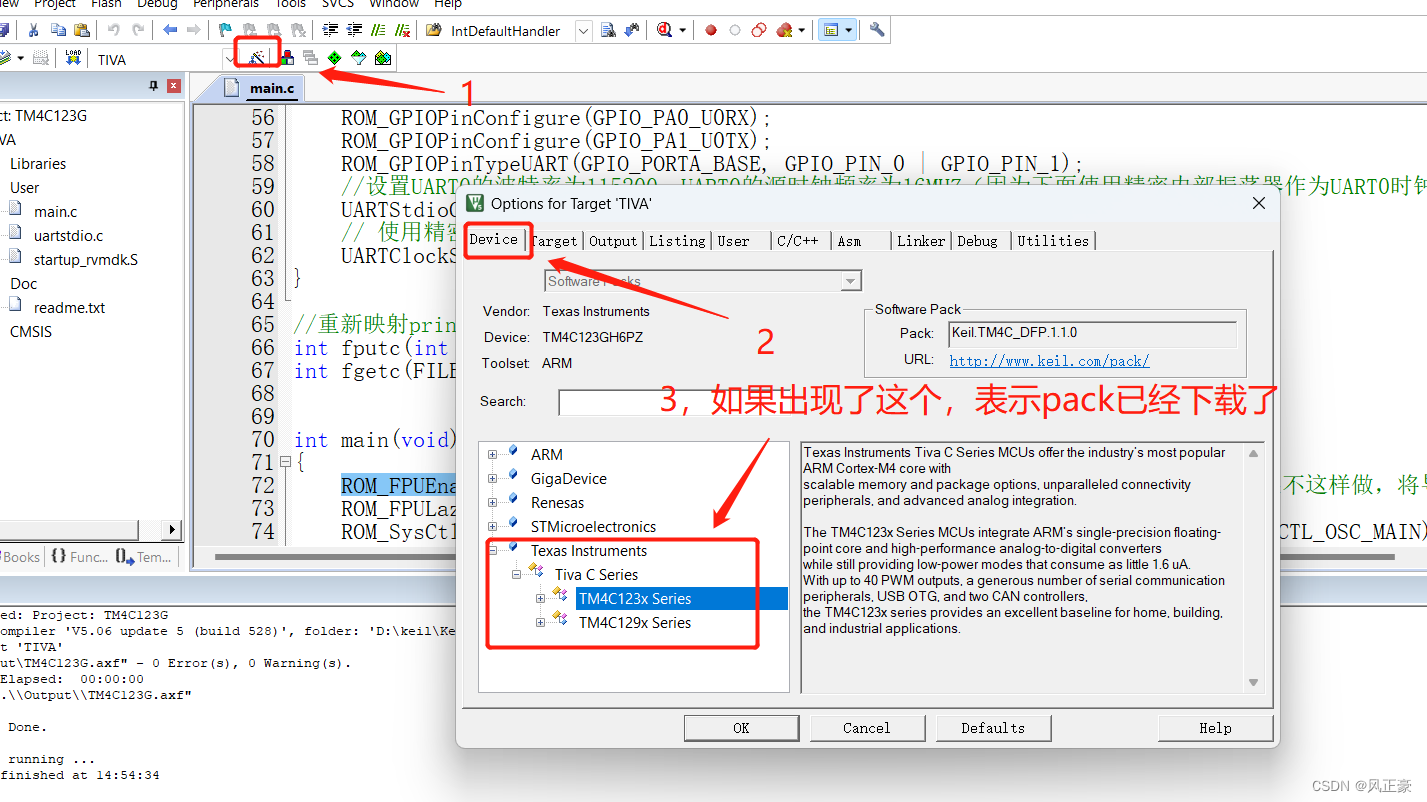The height and width of the screenshot is (802, 1427).
Task: Insert breakpoint with solid red dot icon
Action: click(711, 30)
